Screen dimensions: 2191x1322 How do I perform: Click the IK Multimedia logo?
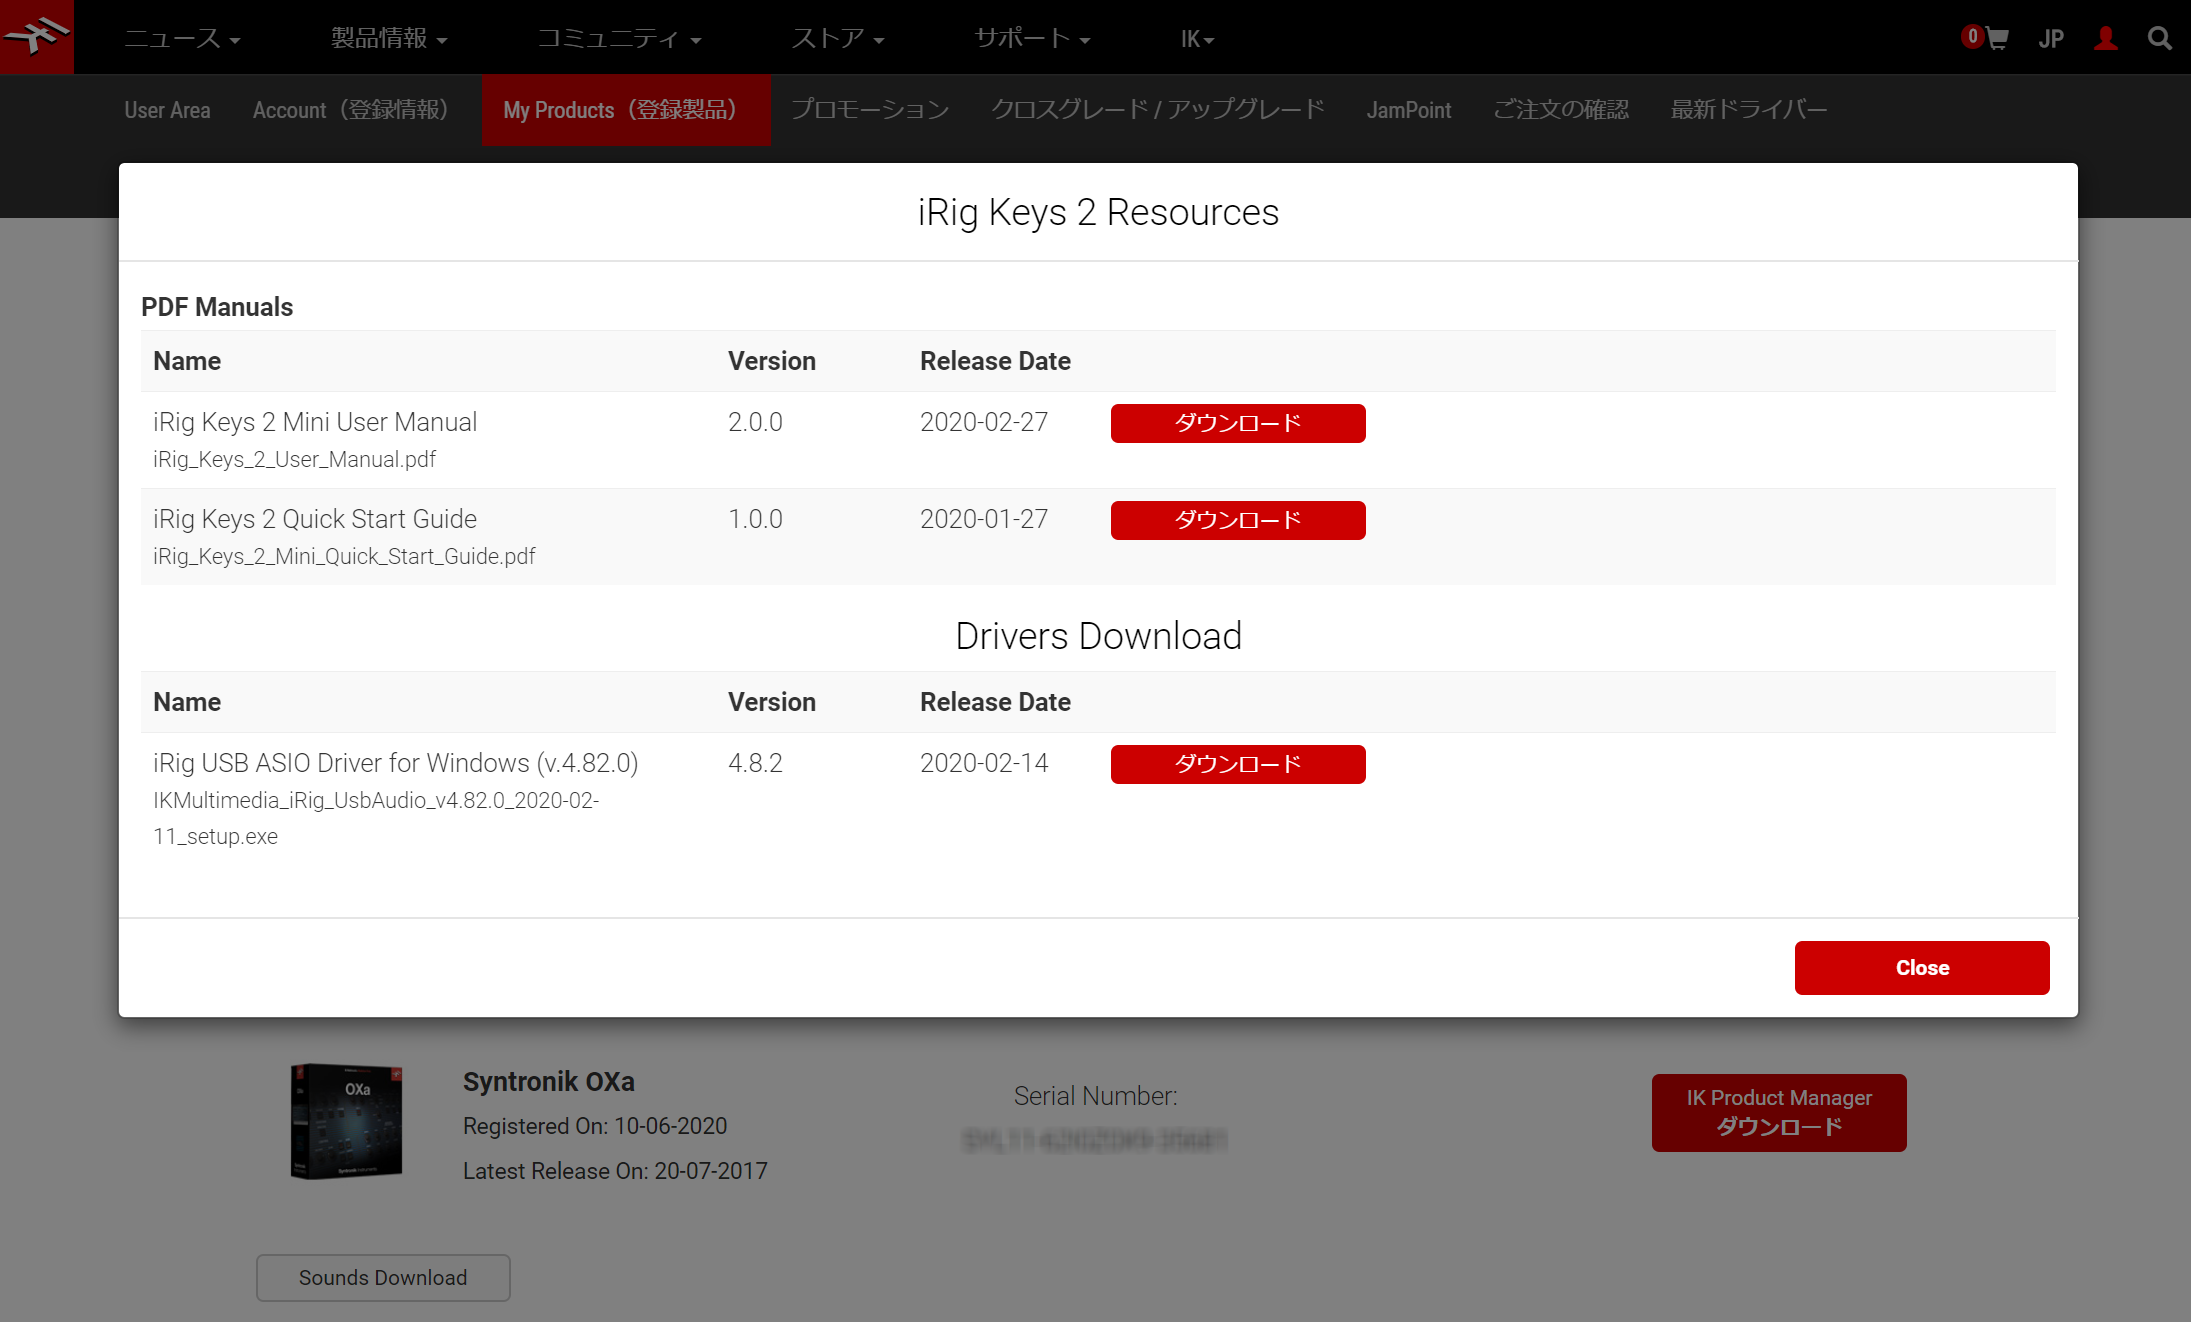click(x=37, y=37)
